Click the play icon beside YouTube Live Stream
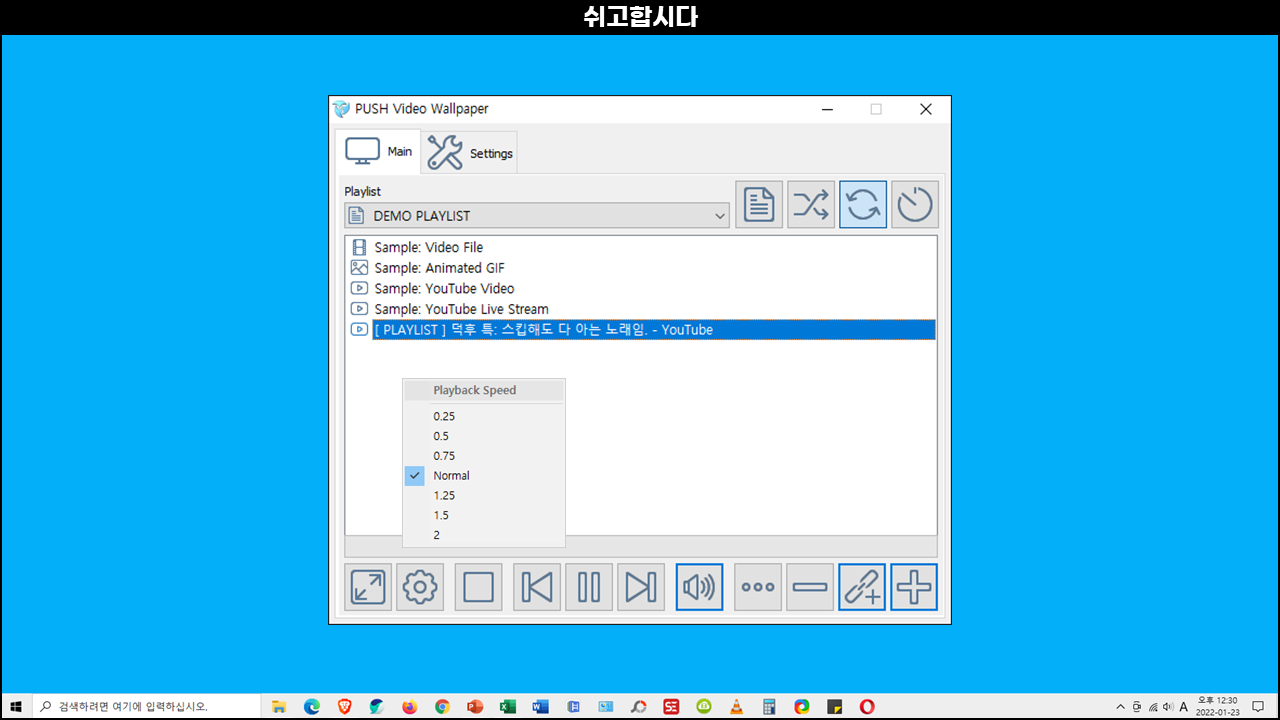Screen dimensions: 1280x720 (359, 309)
